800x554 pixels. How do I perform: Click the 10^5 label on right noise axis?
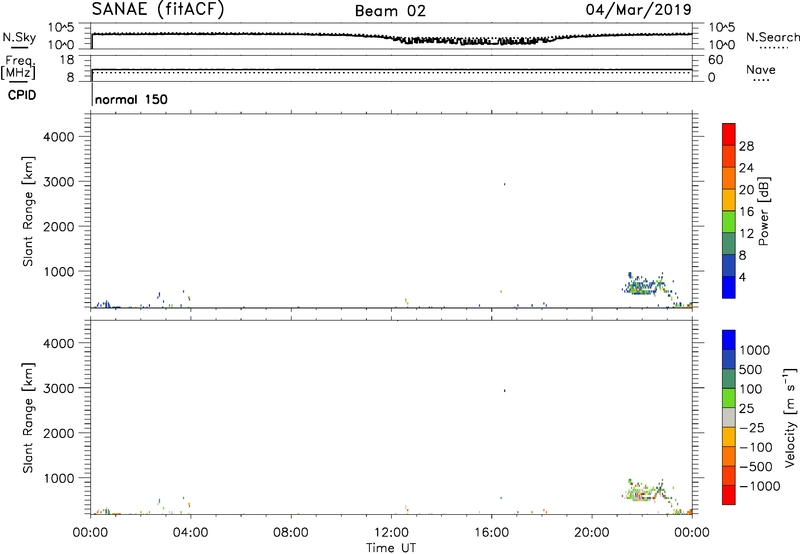click(722, 28)
